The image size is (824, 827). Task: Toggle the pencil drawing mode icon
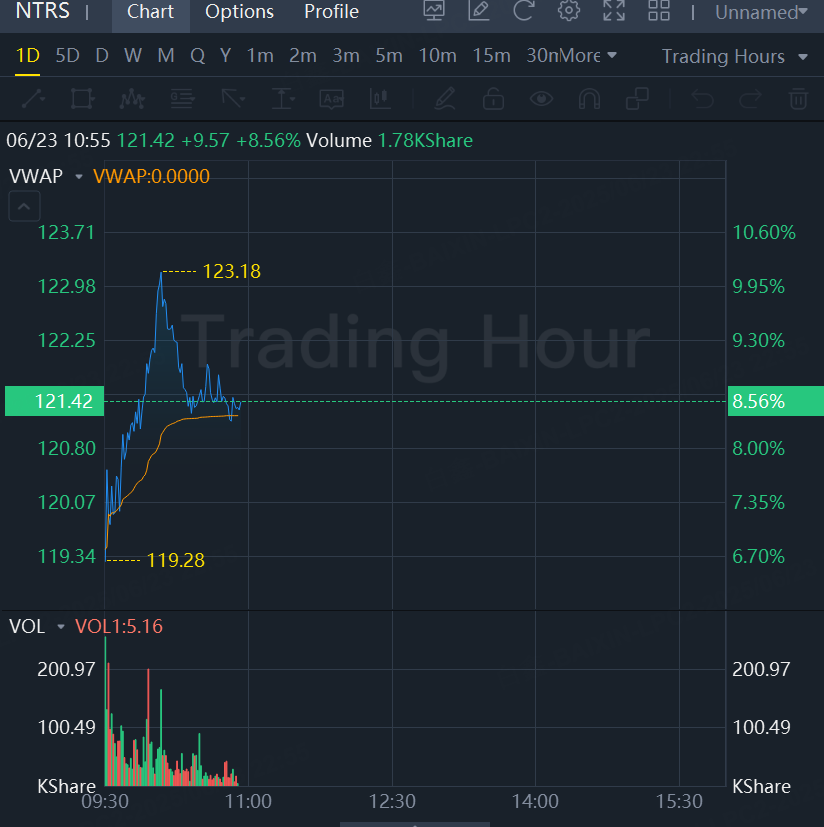(445, 99)
